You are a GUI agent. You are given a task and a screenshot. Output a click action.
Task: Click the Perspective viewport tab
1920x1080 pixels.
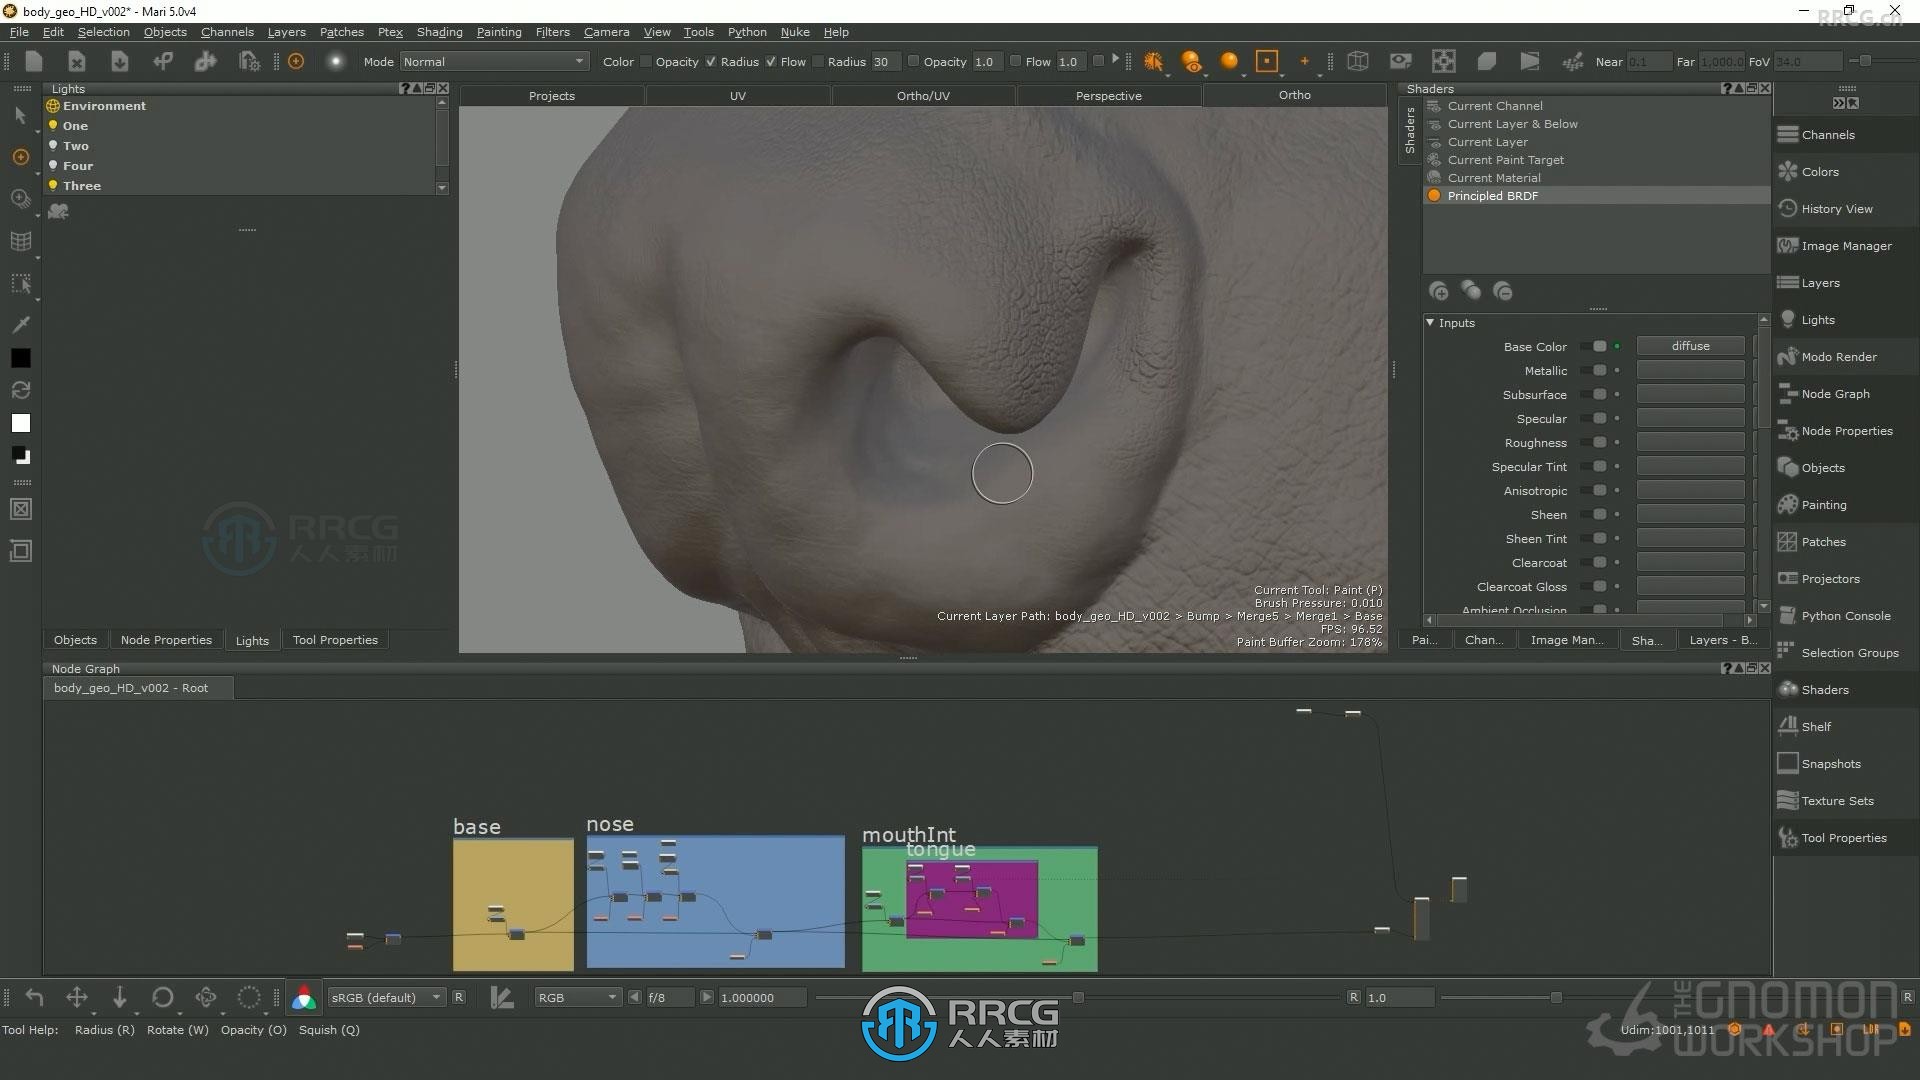pyautogui.click(x=1108, y=94)
